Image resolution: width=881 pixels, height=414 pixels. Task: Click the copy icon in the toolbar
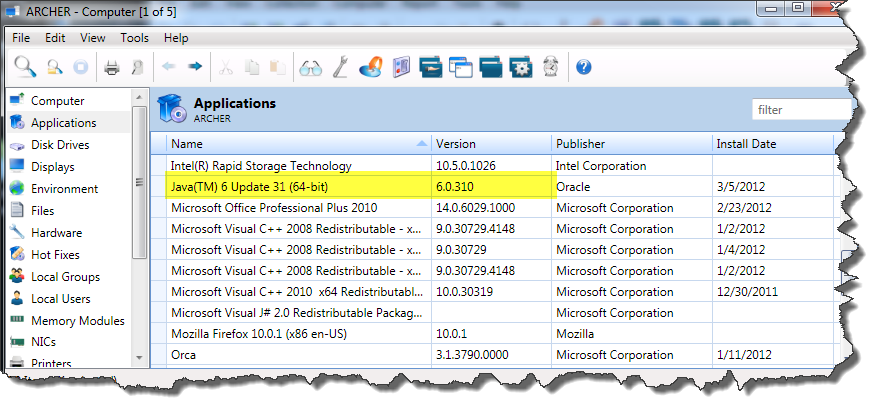[252, 67]
